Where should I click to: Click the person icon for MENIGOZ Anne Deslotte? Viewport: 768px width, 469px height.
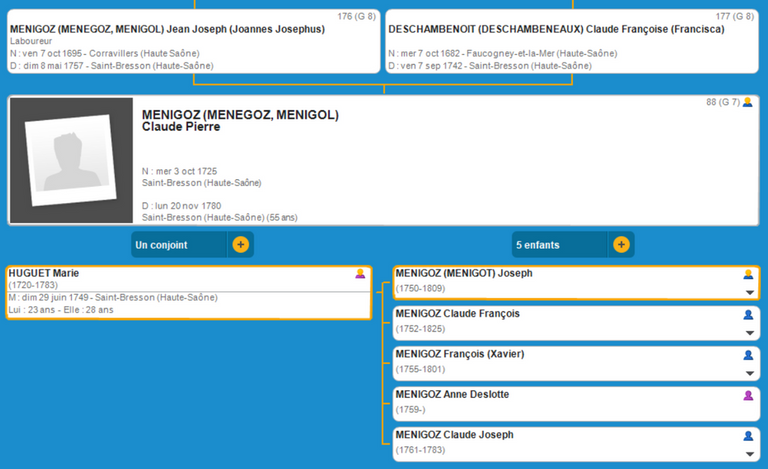pos(747,395)
